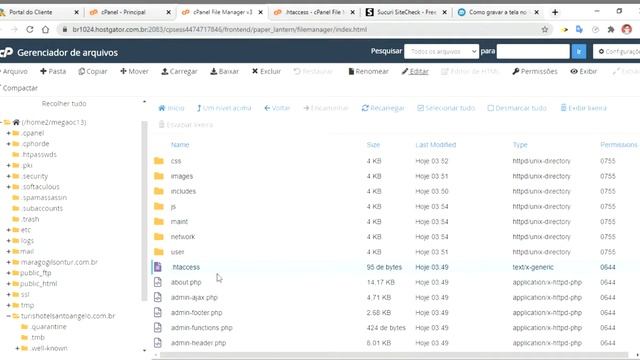Screen dimensions: 640x360
Task: Select the includes folder icon
Action: [159, 191]
